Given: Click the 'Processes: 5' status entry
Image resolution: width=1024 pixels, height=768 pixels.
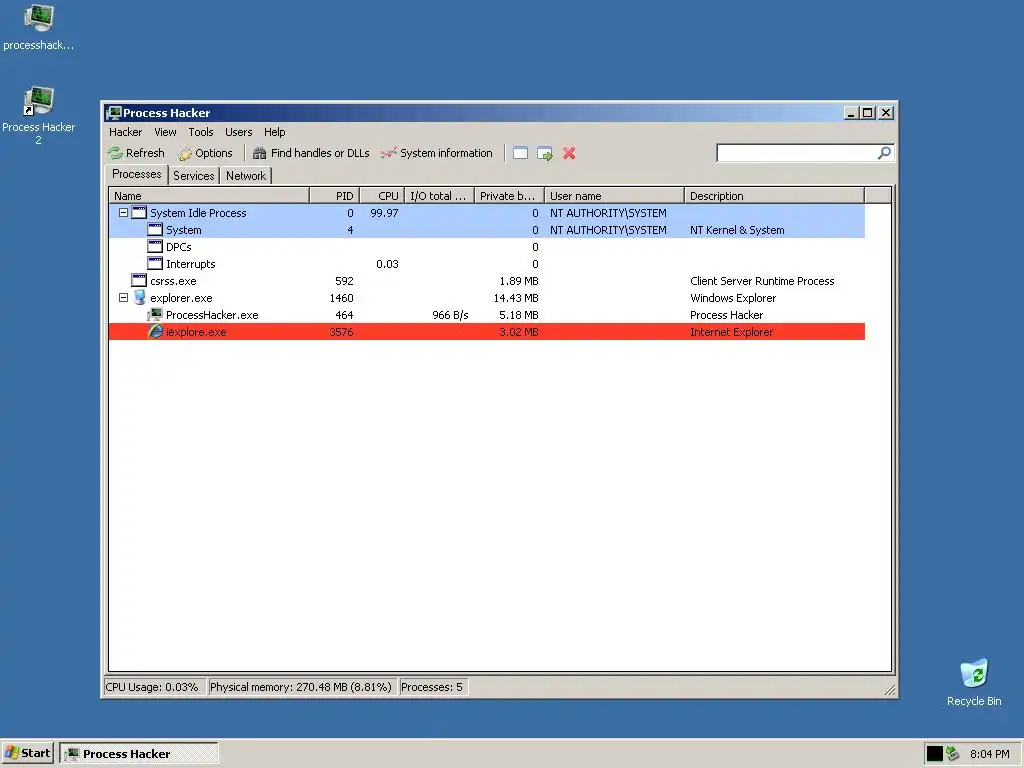Looking at the screenshot, I should click(432, 687).
